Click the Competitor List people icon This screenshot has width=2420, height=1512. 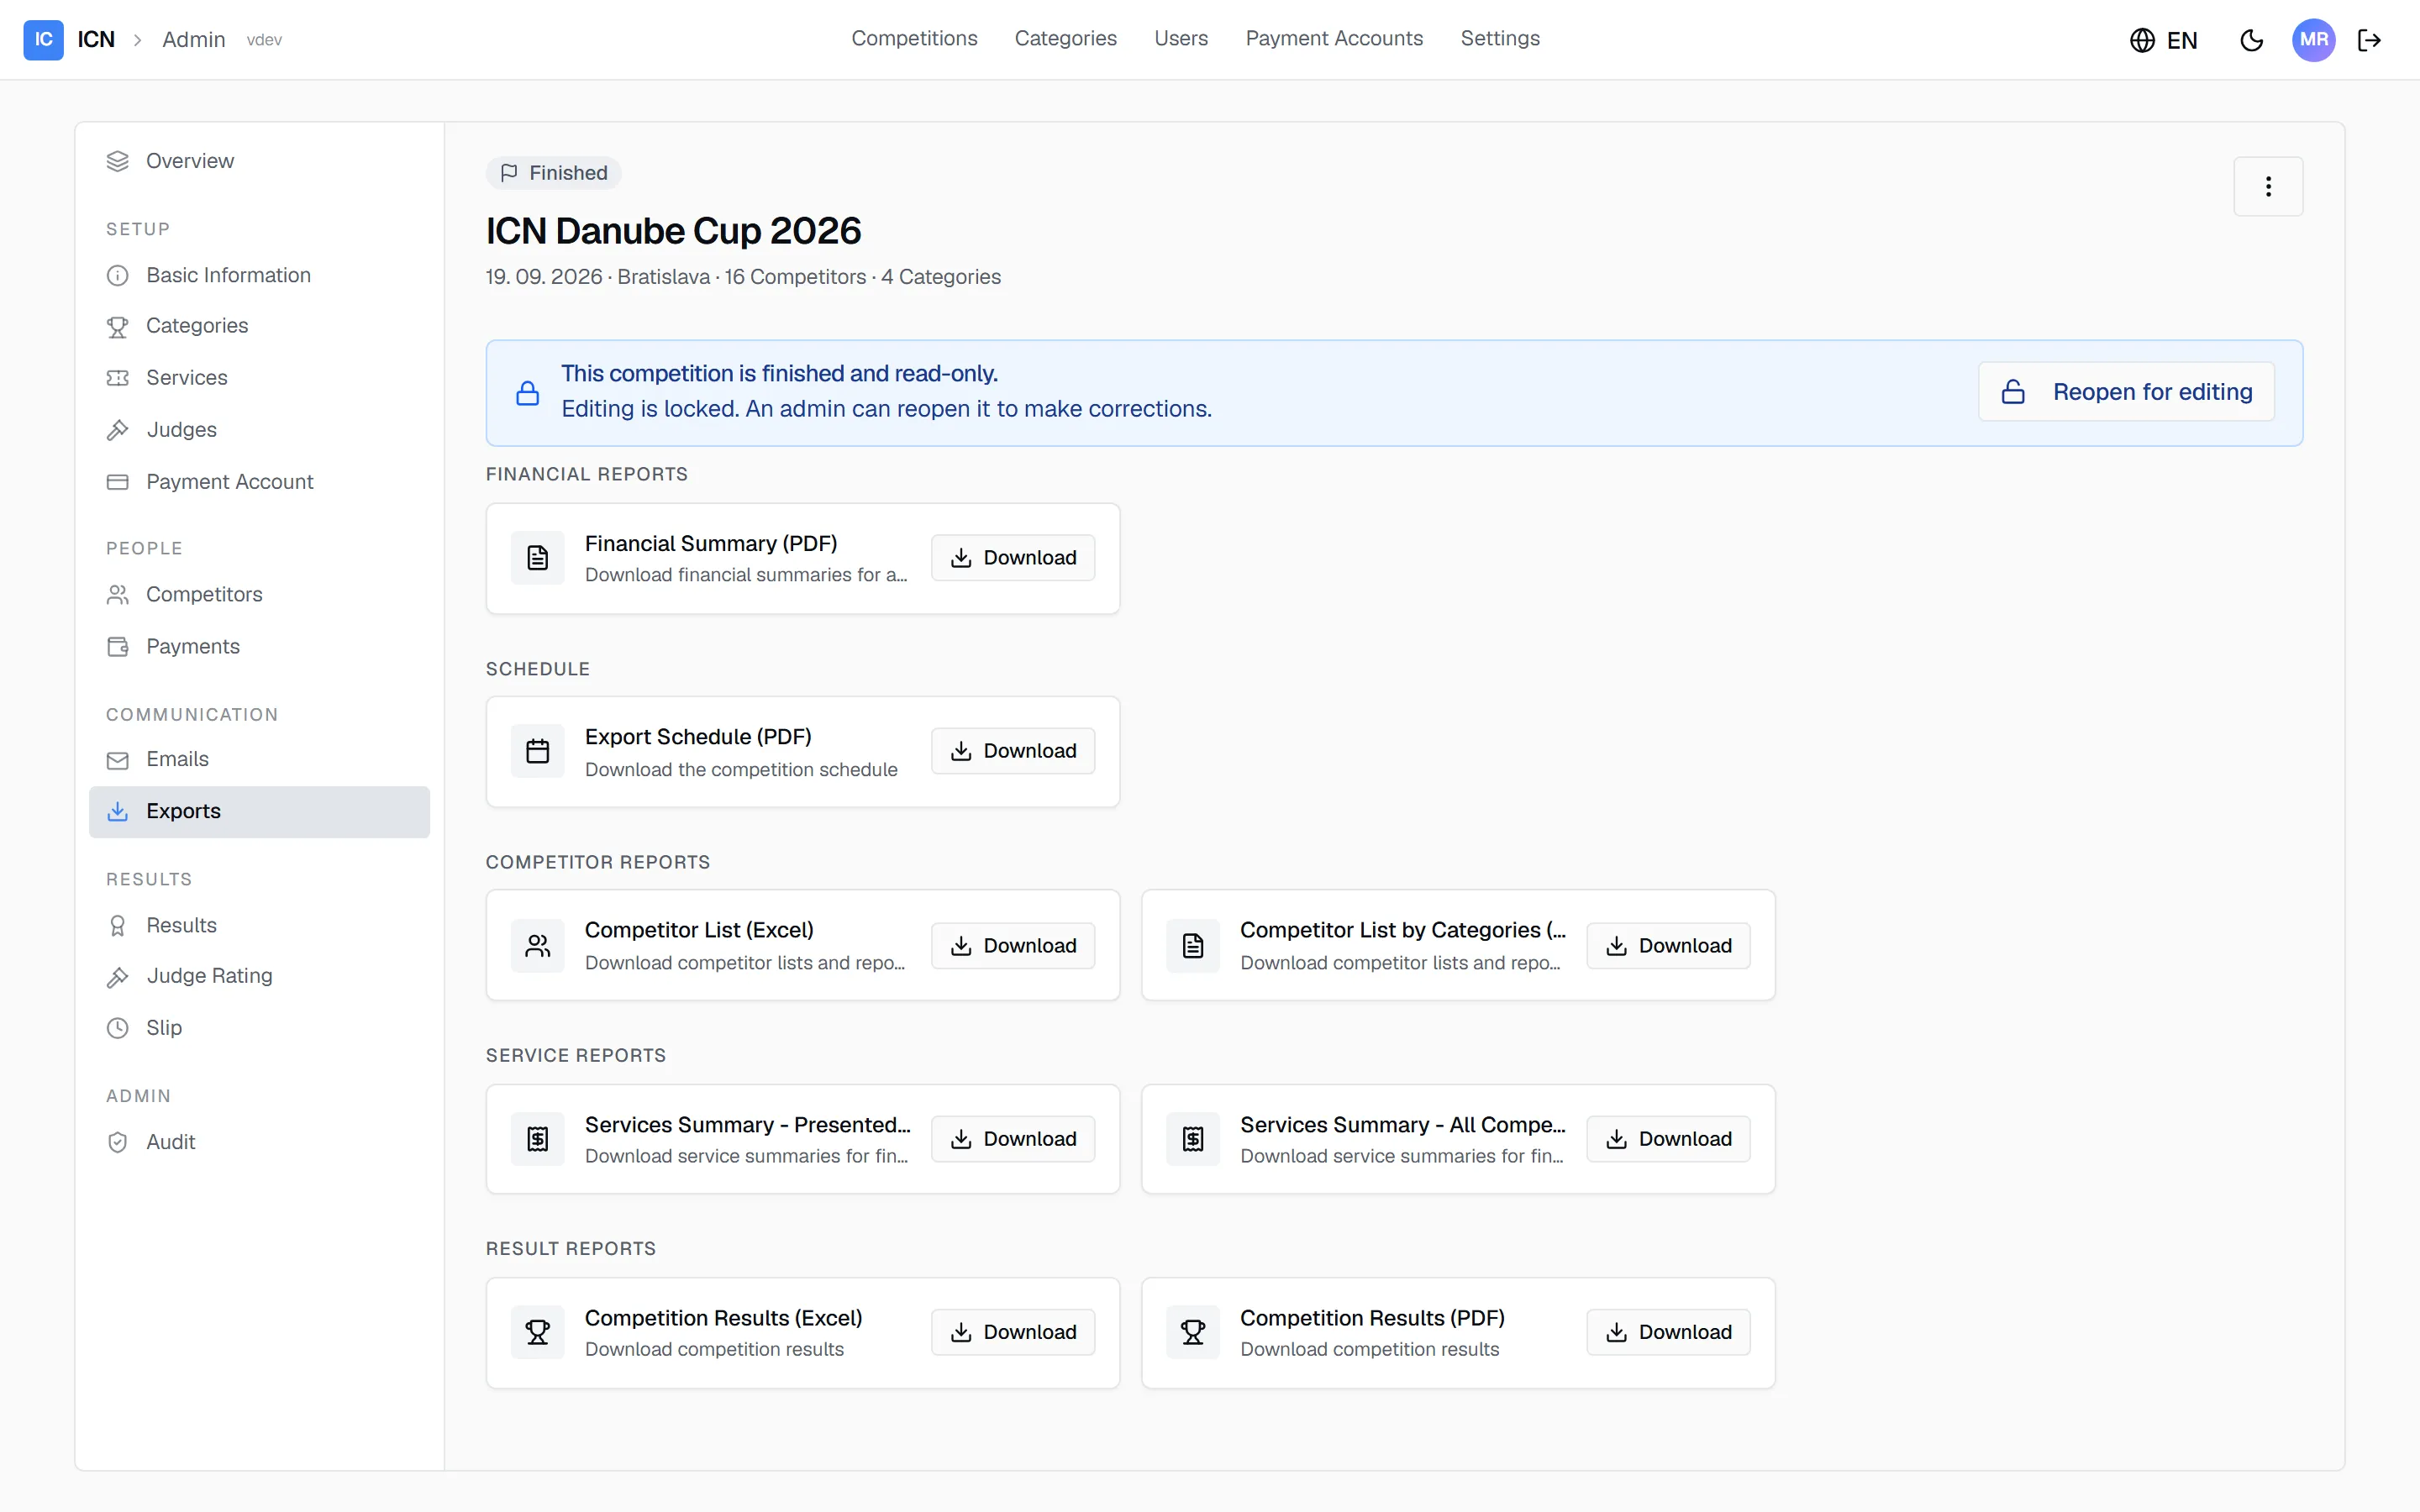tap(538, 945)
